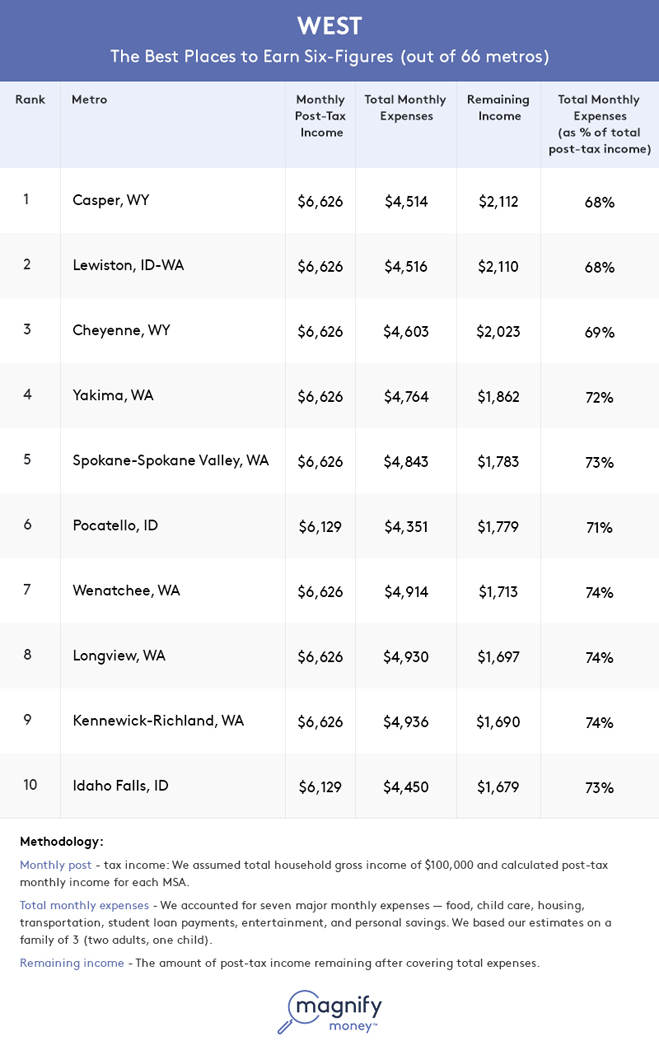
Task: Click the "Monthly post" methodology term
Action: point(56,865)
